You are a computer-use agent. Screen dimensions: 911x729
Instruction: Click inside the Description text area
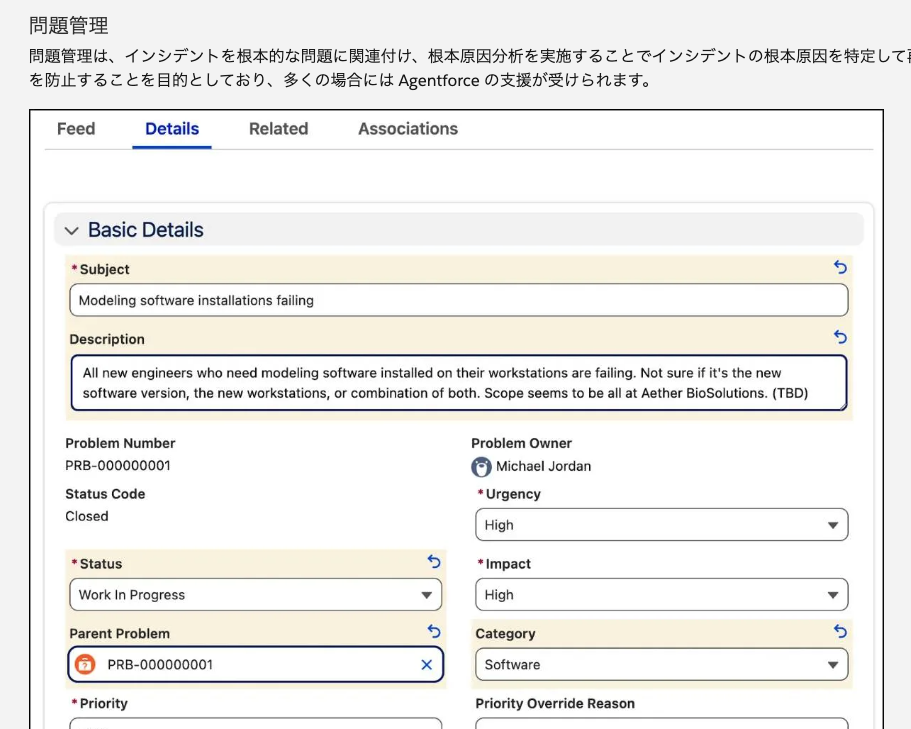[458, 383]
